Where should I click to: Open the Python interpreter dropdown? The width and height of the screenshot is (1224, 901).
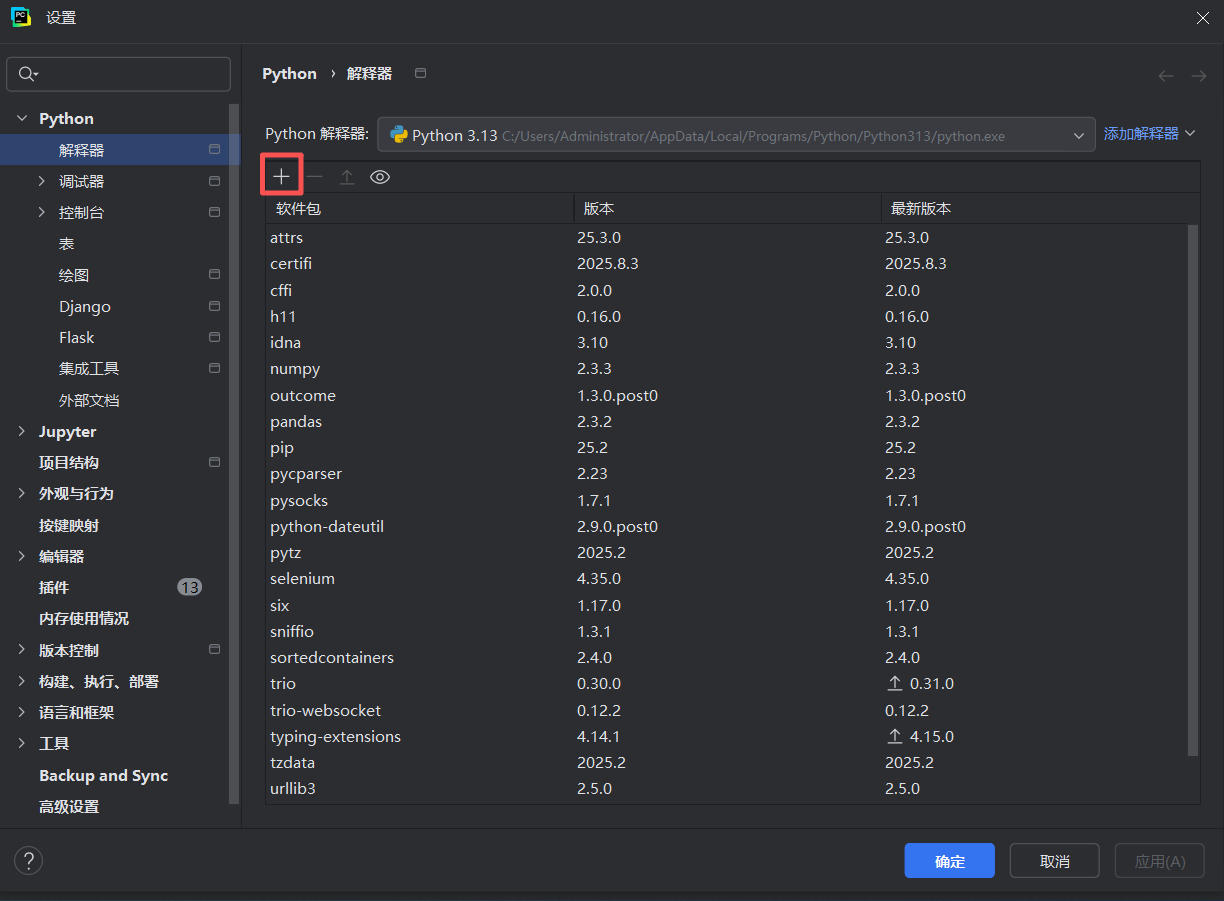pos(736,135)
